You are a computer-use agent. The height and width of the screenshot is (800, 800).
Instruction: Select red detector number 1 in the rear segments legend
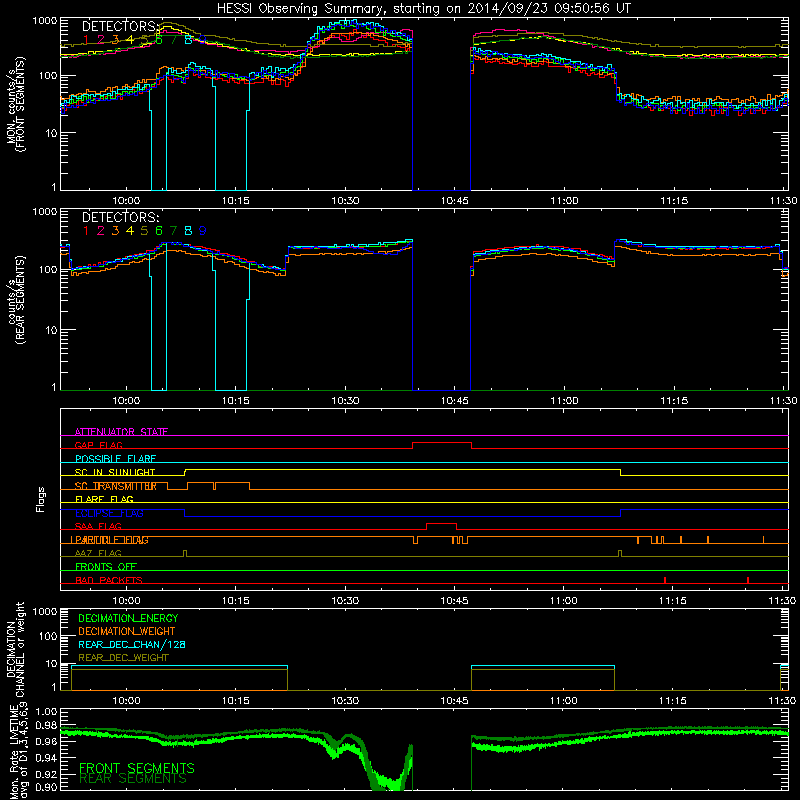pyautogui.click(x=86, y=231)
